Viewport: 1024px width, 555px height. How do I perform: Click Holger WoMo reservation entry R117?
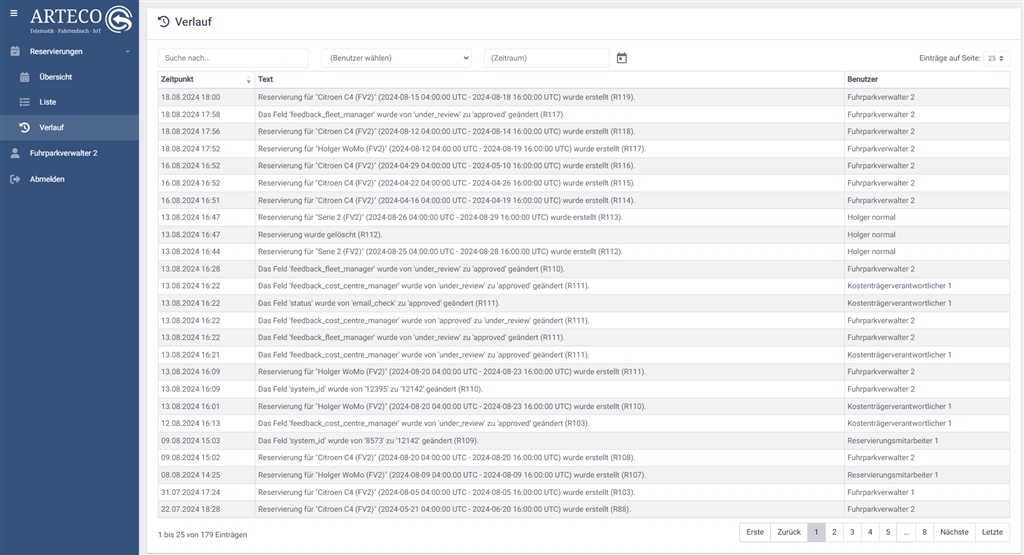[452, 149]
